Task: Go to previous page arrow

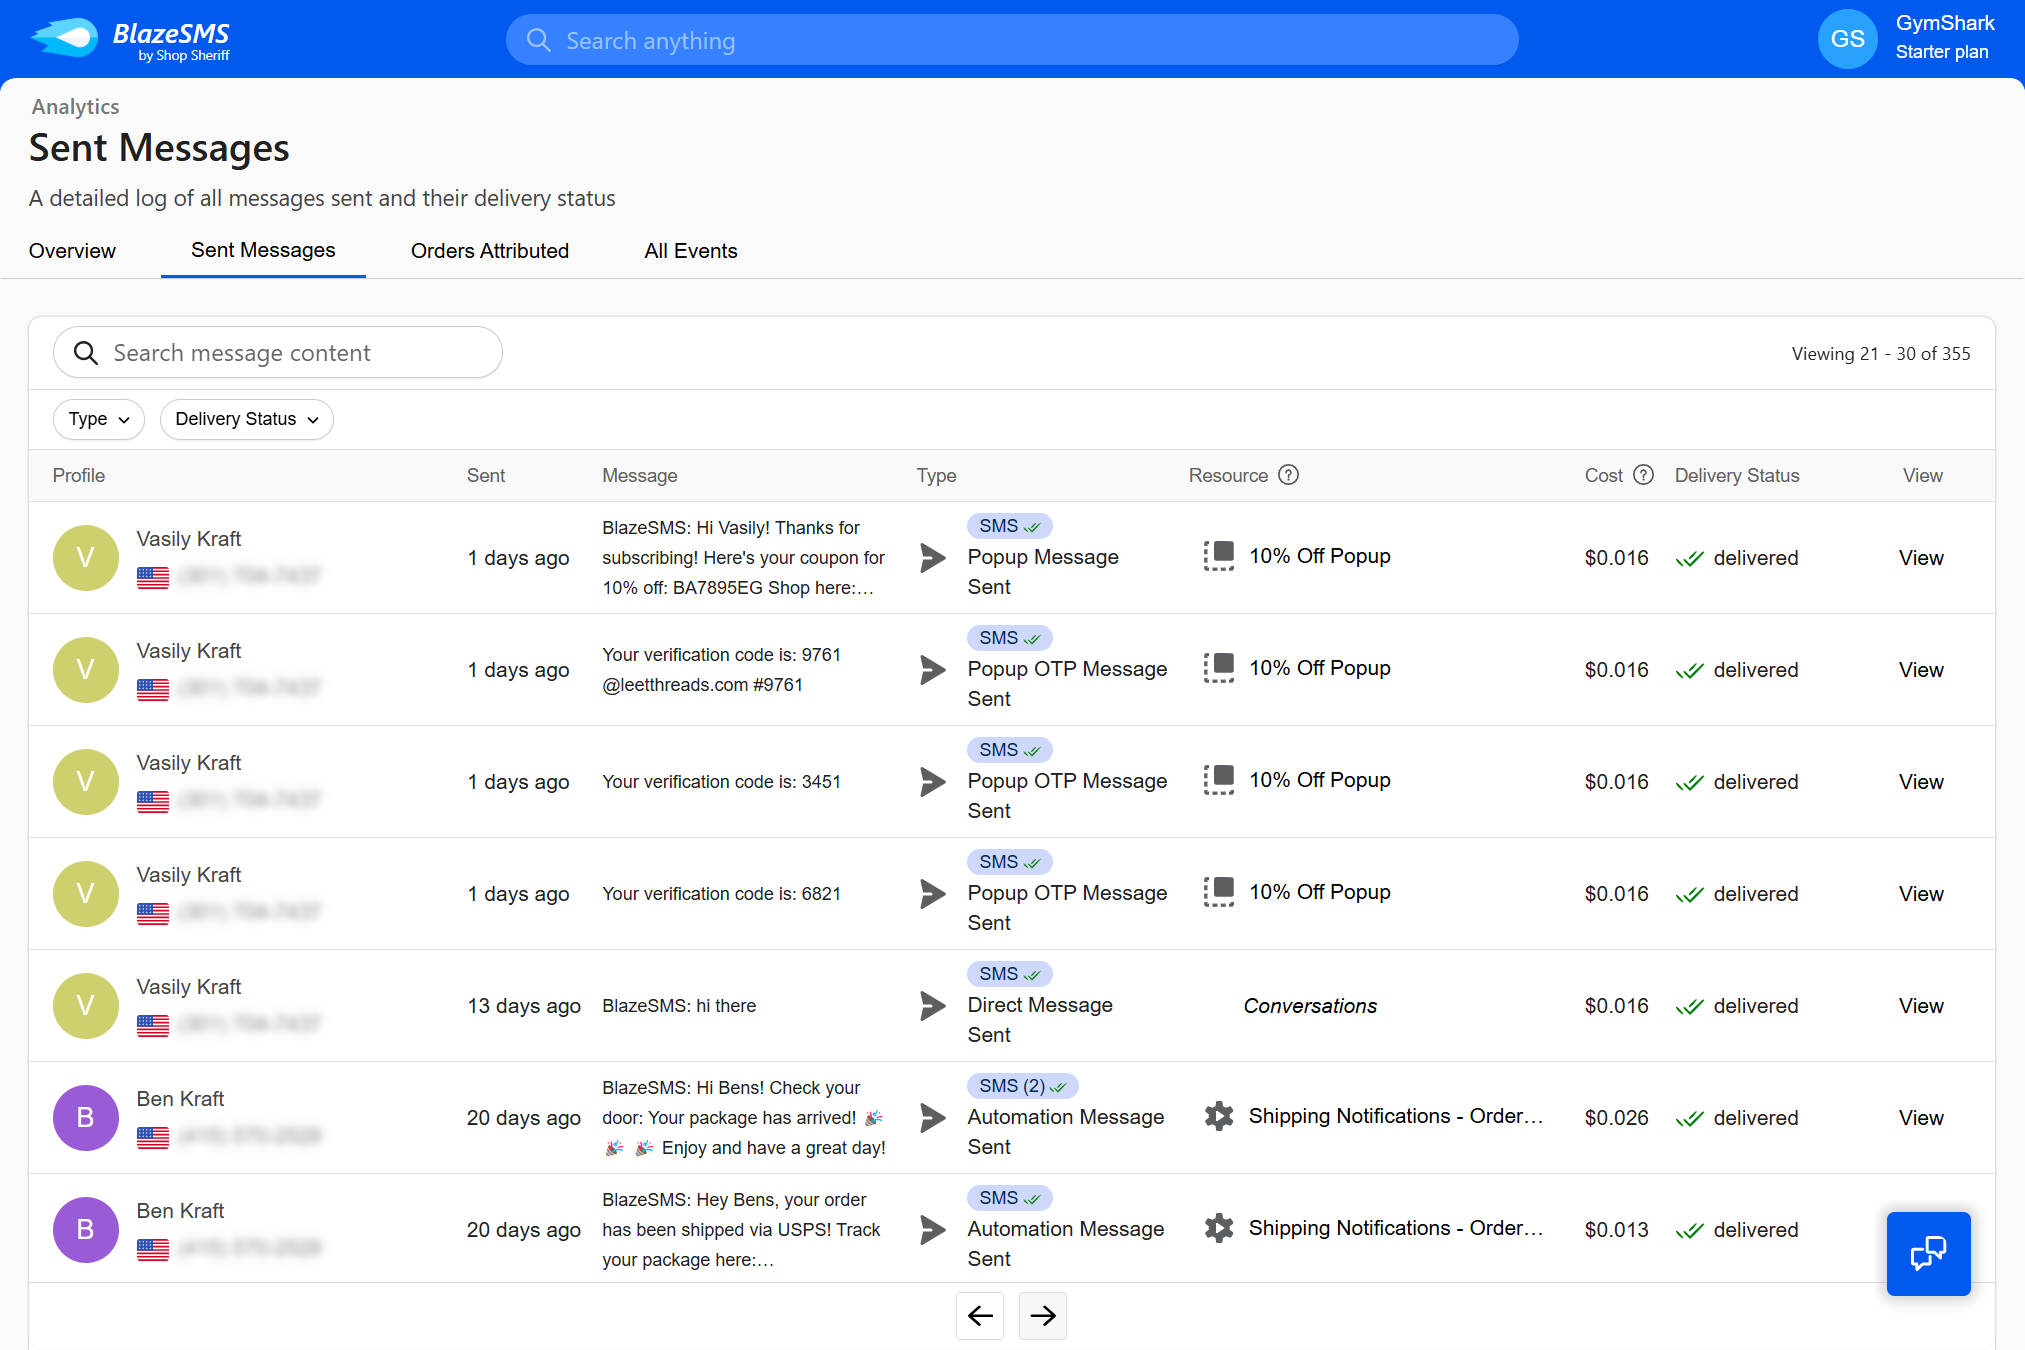Action: 980,1315
